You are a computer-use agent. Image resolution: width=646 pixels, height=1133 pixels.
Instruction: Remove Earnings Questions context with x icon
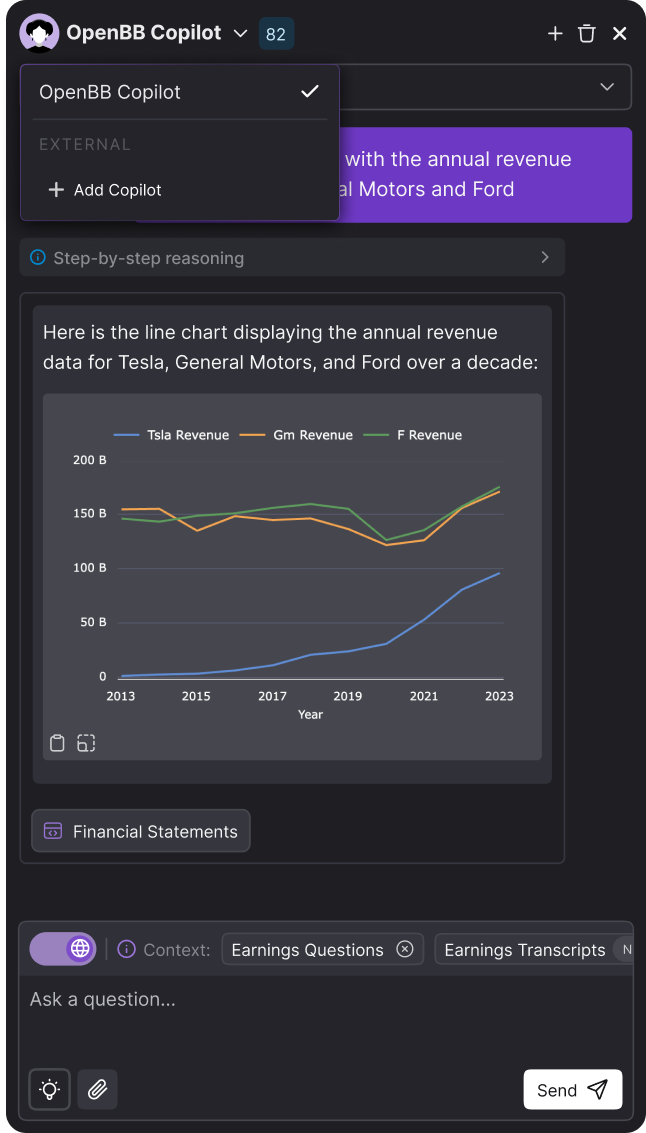coord(405,949)
